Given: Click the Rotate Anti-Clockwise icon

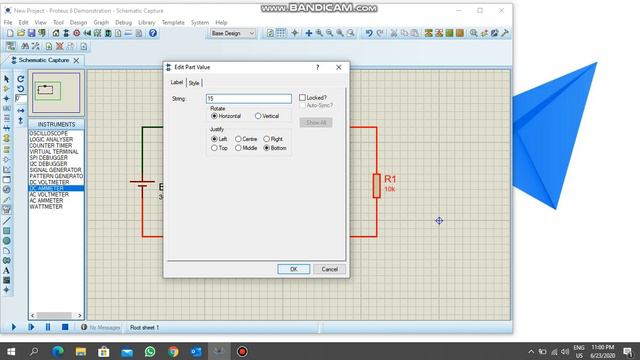Looking at the screenshot, I should pos(20,89).
